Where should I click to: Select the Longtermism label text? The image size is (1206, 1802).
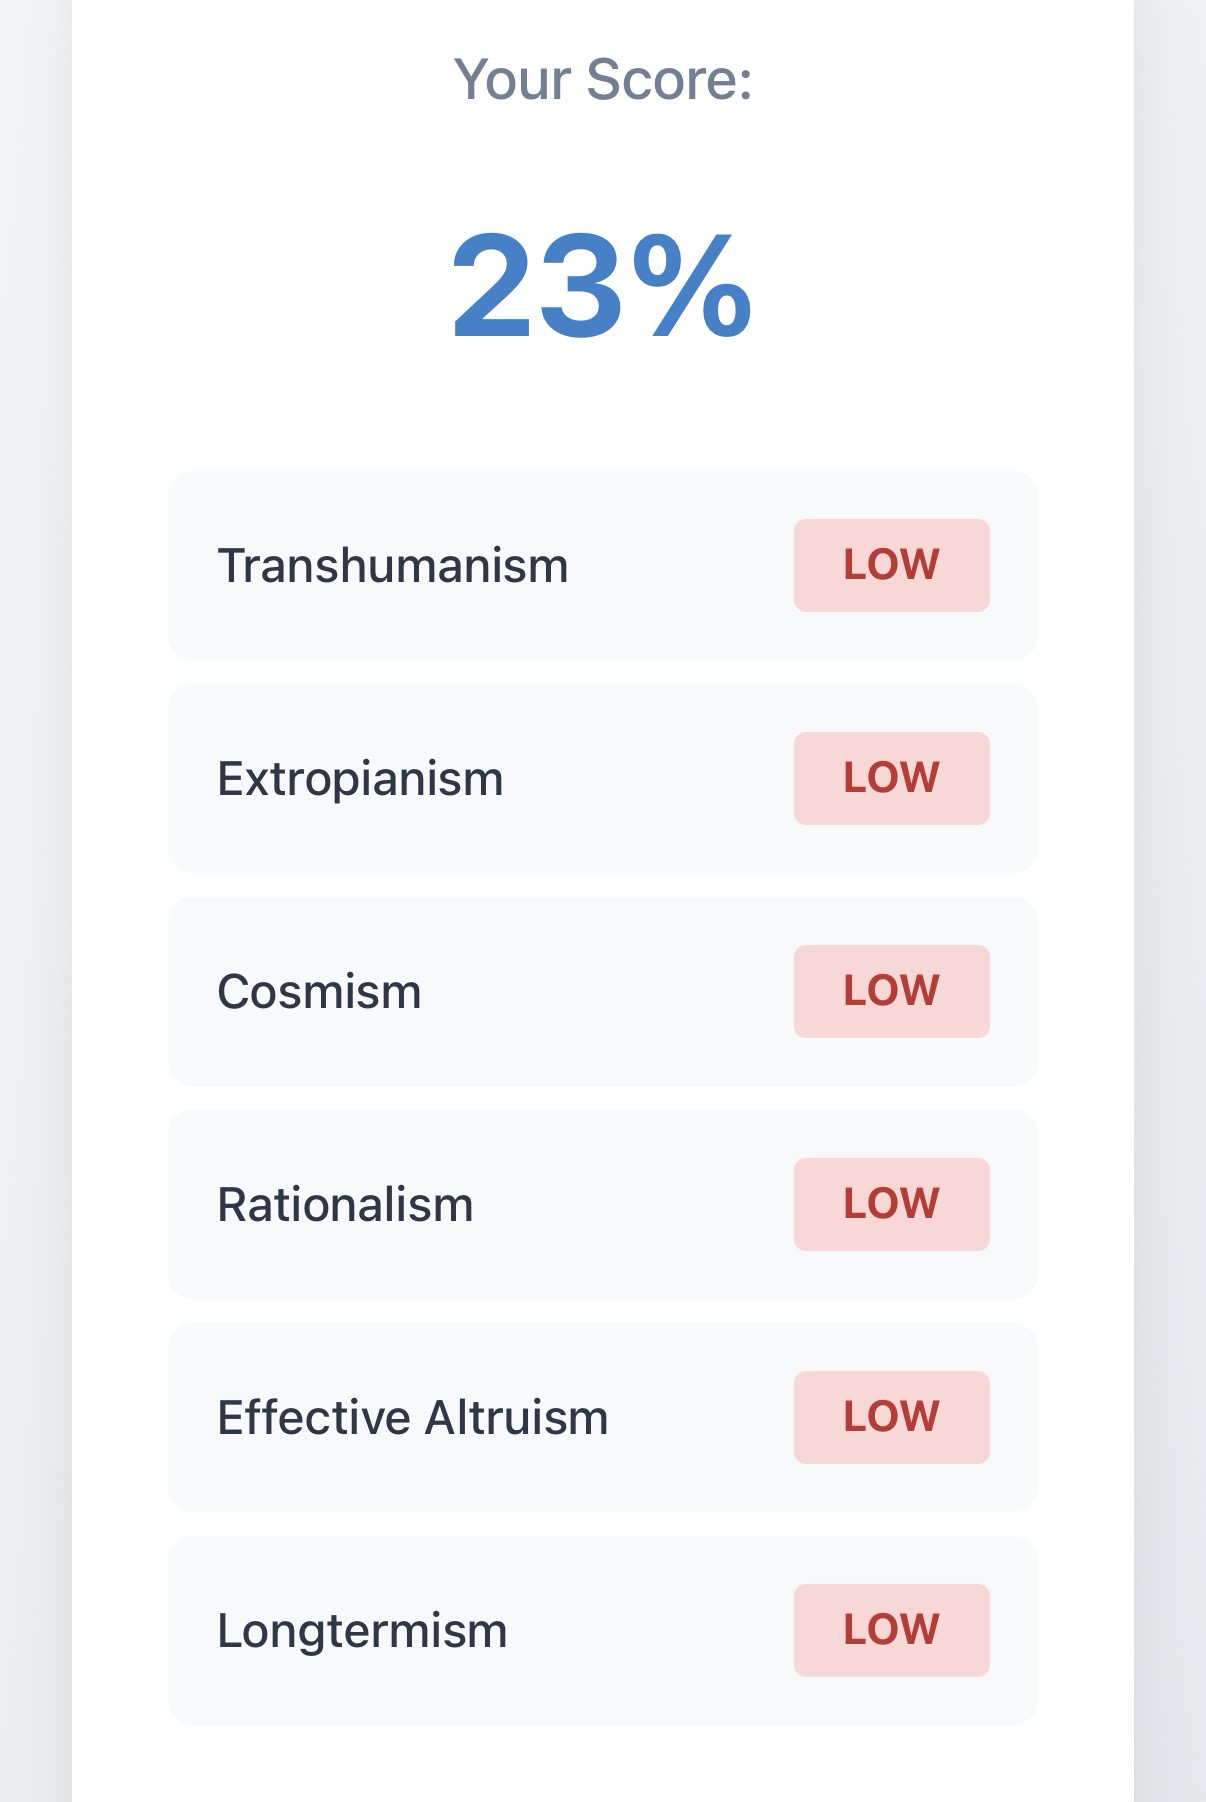[362, 1631]
